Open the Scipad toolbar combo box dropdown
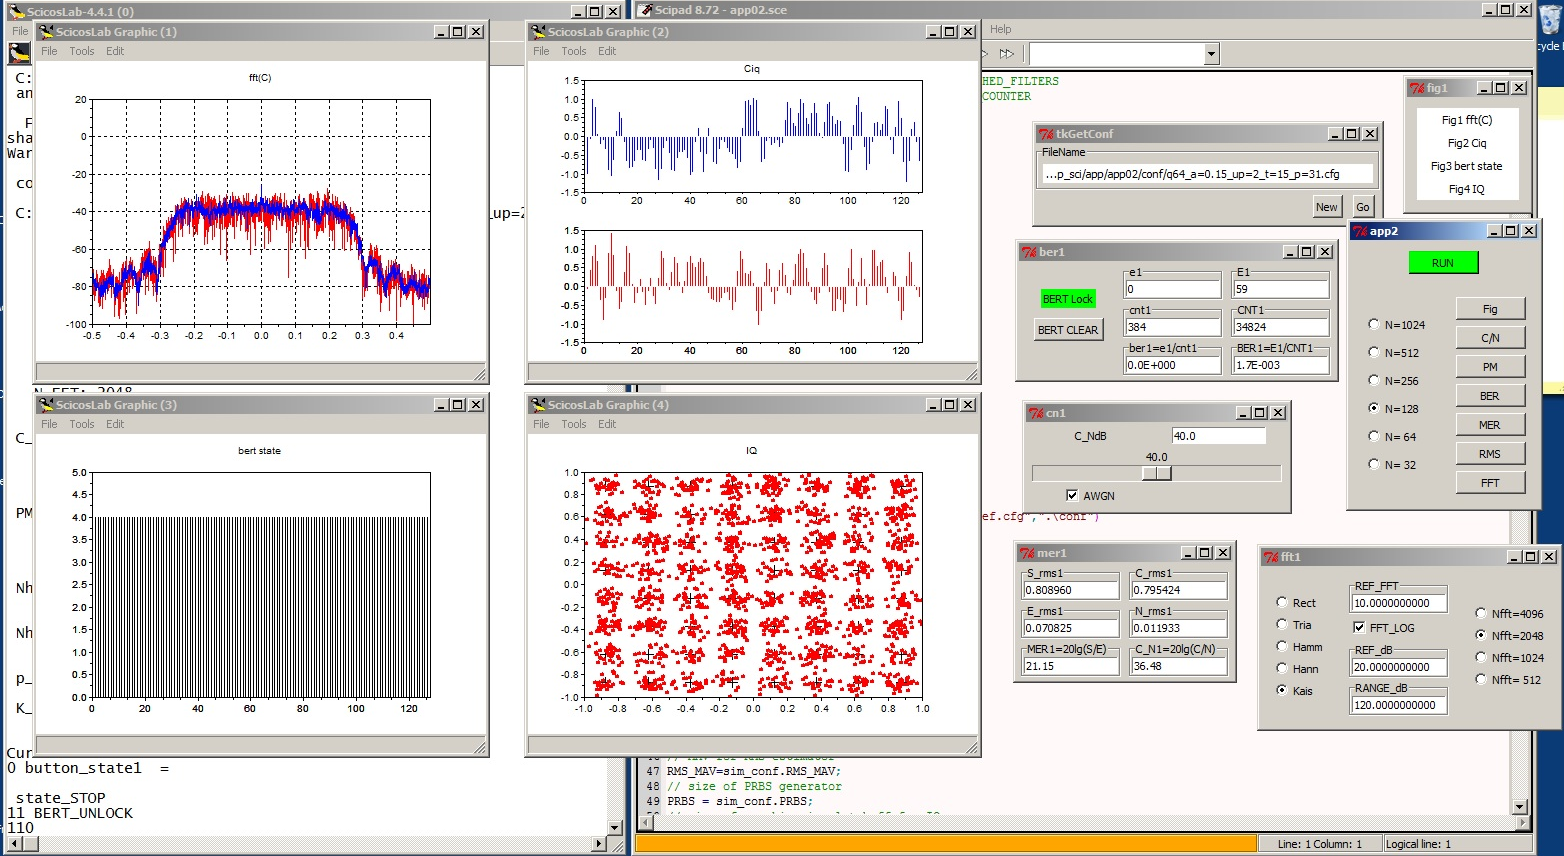 (1211, 54)
